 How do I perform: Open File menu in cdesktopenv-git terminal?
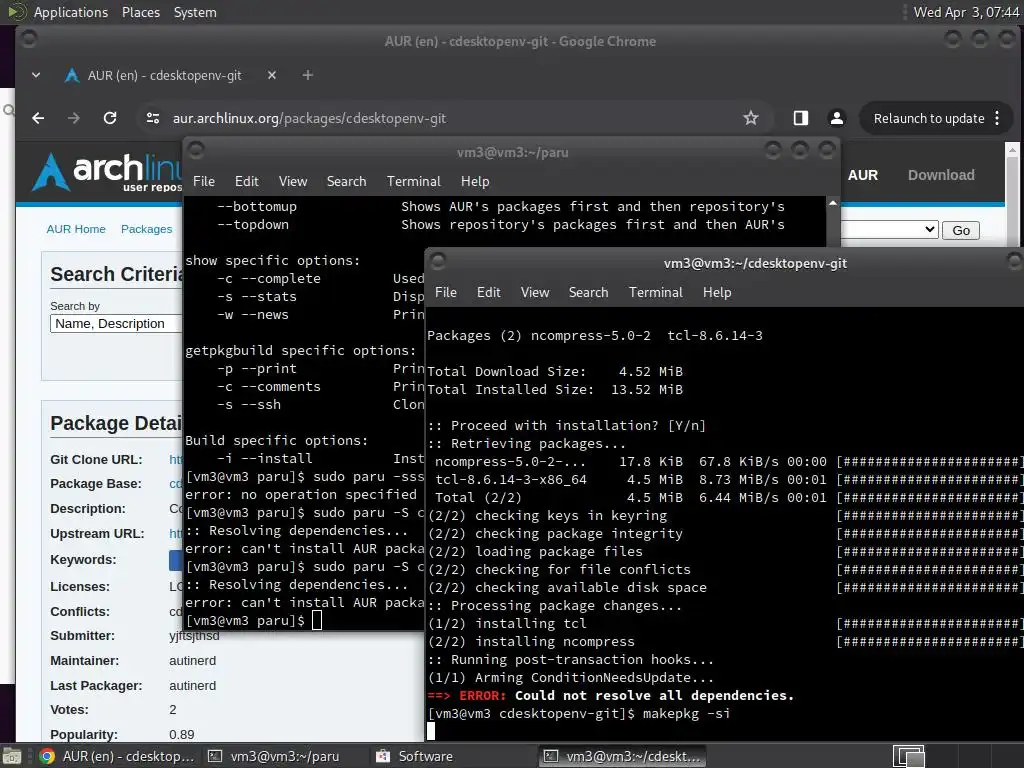click(x=446, y=293)
